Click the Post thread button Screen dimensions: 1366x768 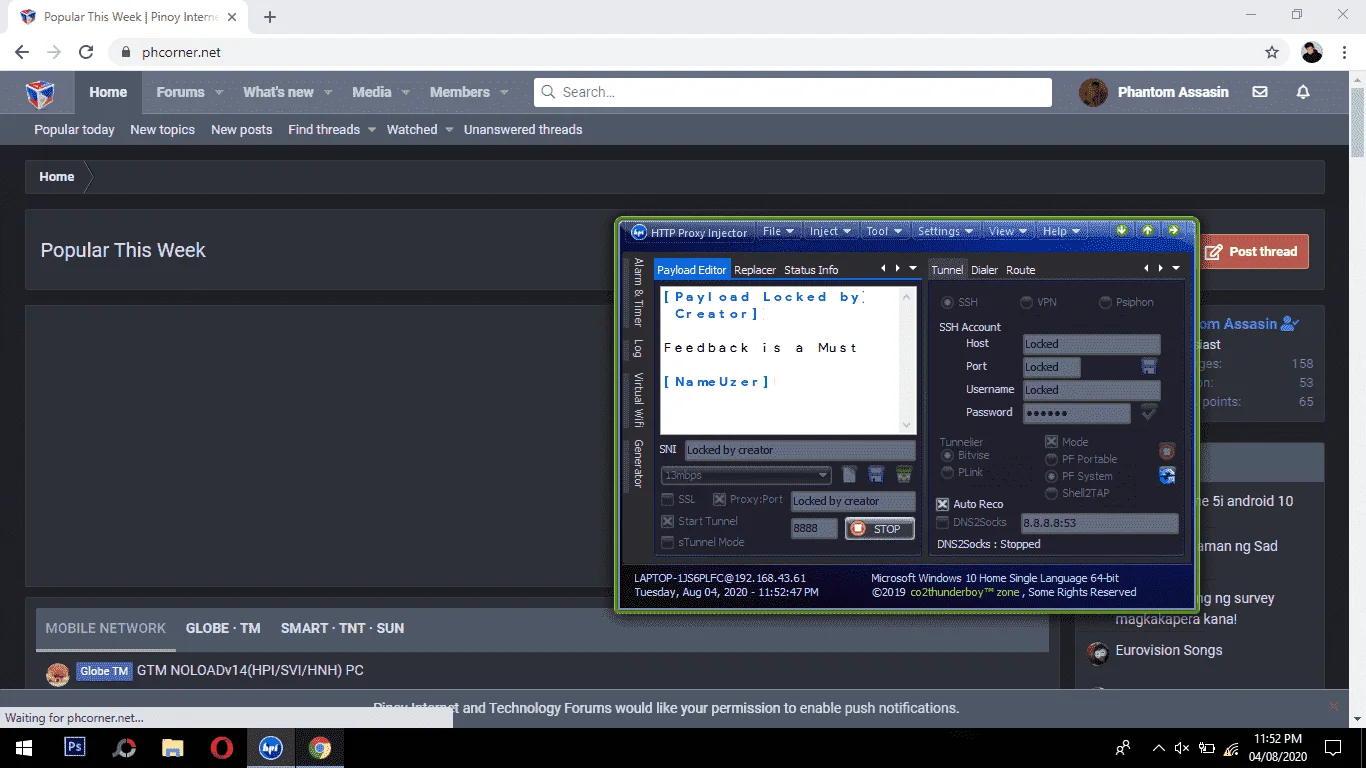(1255, 252)
